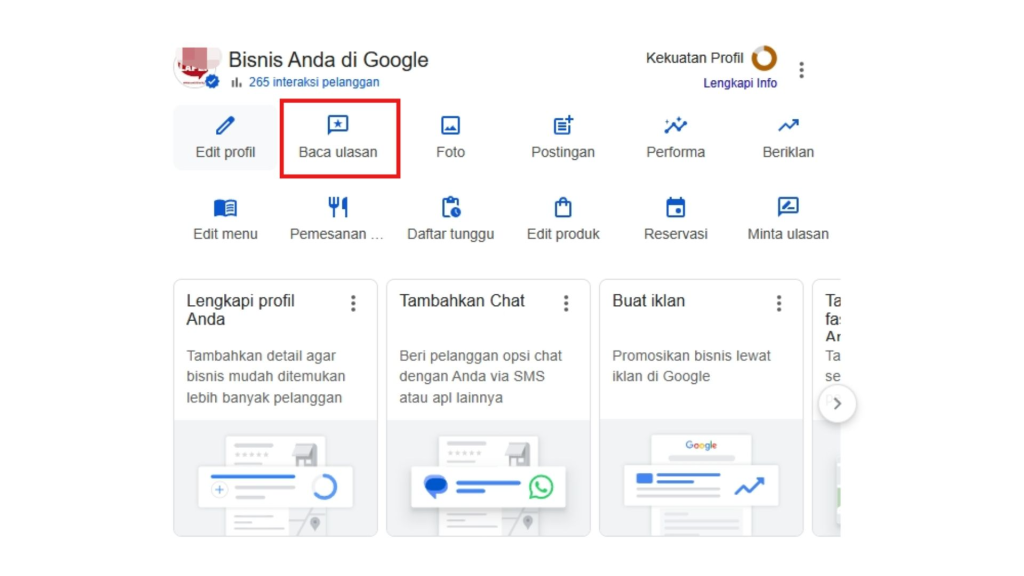
Task: Click the Lengkapi Info link
Action: [x=740, y=83]
